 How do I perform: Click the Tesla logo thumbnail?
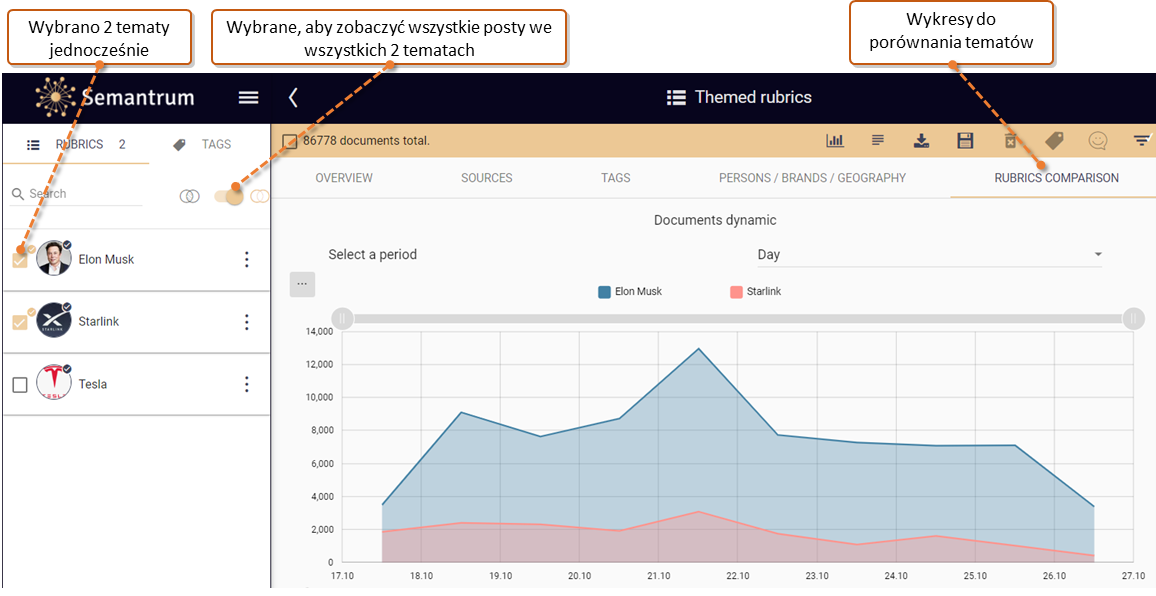click(x=54, y=383)
